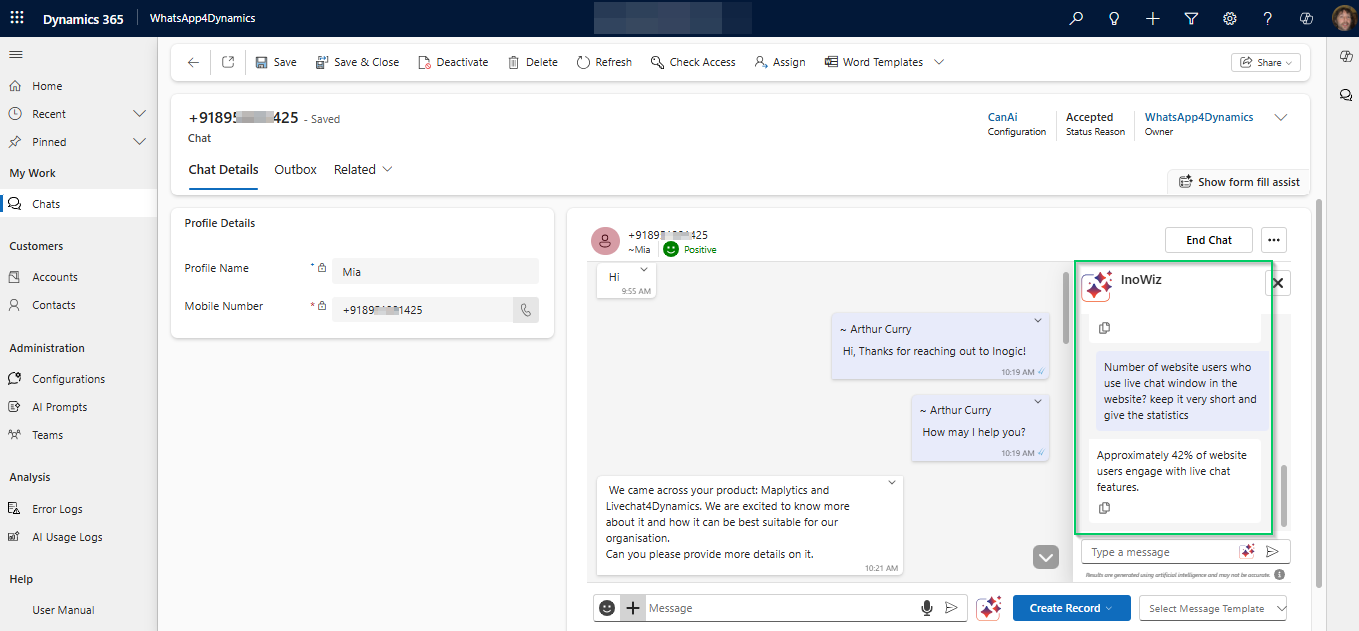
Task: Start voice input with the microphone icon
Action: [929, 607]
